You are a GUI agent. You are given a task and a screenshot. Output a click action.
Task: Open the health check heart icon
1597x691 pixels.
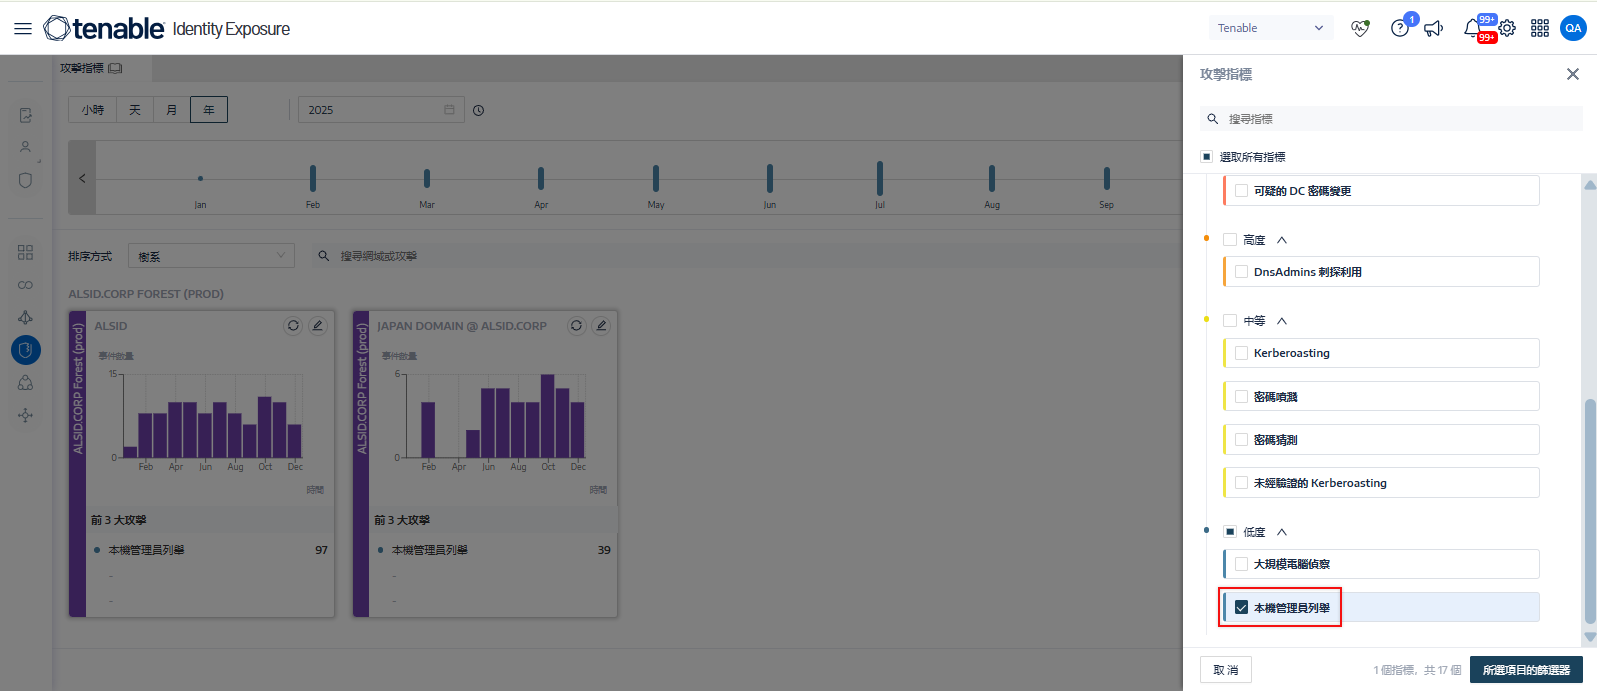[1359, 28]
